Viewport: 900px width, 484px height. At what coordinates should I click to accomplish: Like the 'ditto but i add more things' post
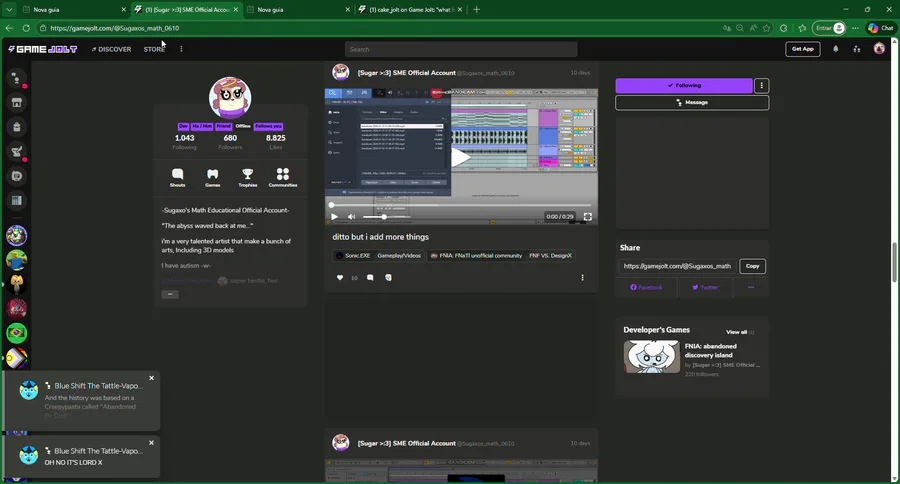click(340, 278)
